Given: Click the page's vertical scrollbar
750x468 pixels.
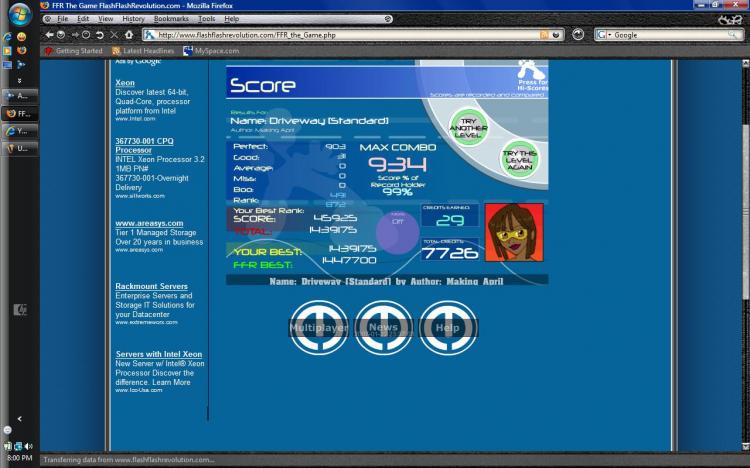Looking at the screenshot, I should pos(745,256).
